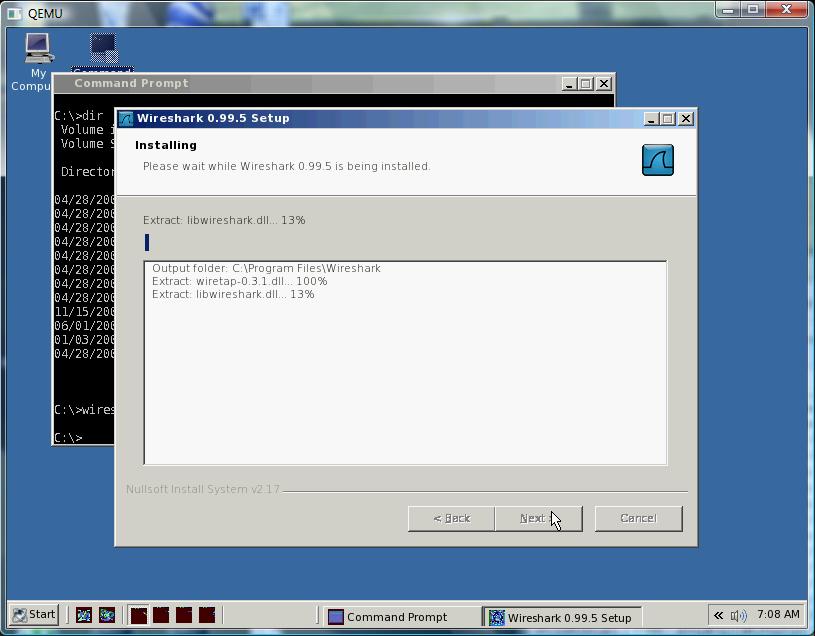Click the disabled Back button

(451, 518)
